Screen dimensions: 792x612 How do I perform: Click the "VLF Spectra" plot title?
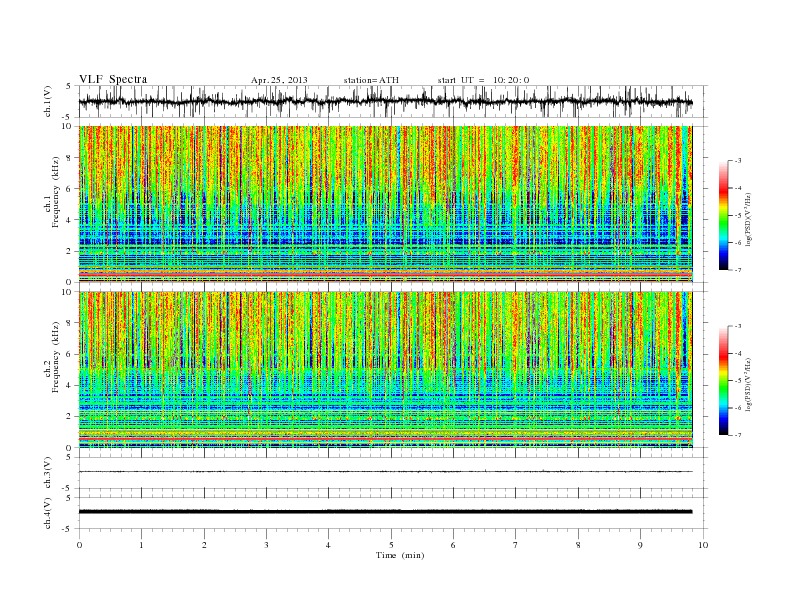coord(113,79)
